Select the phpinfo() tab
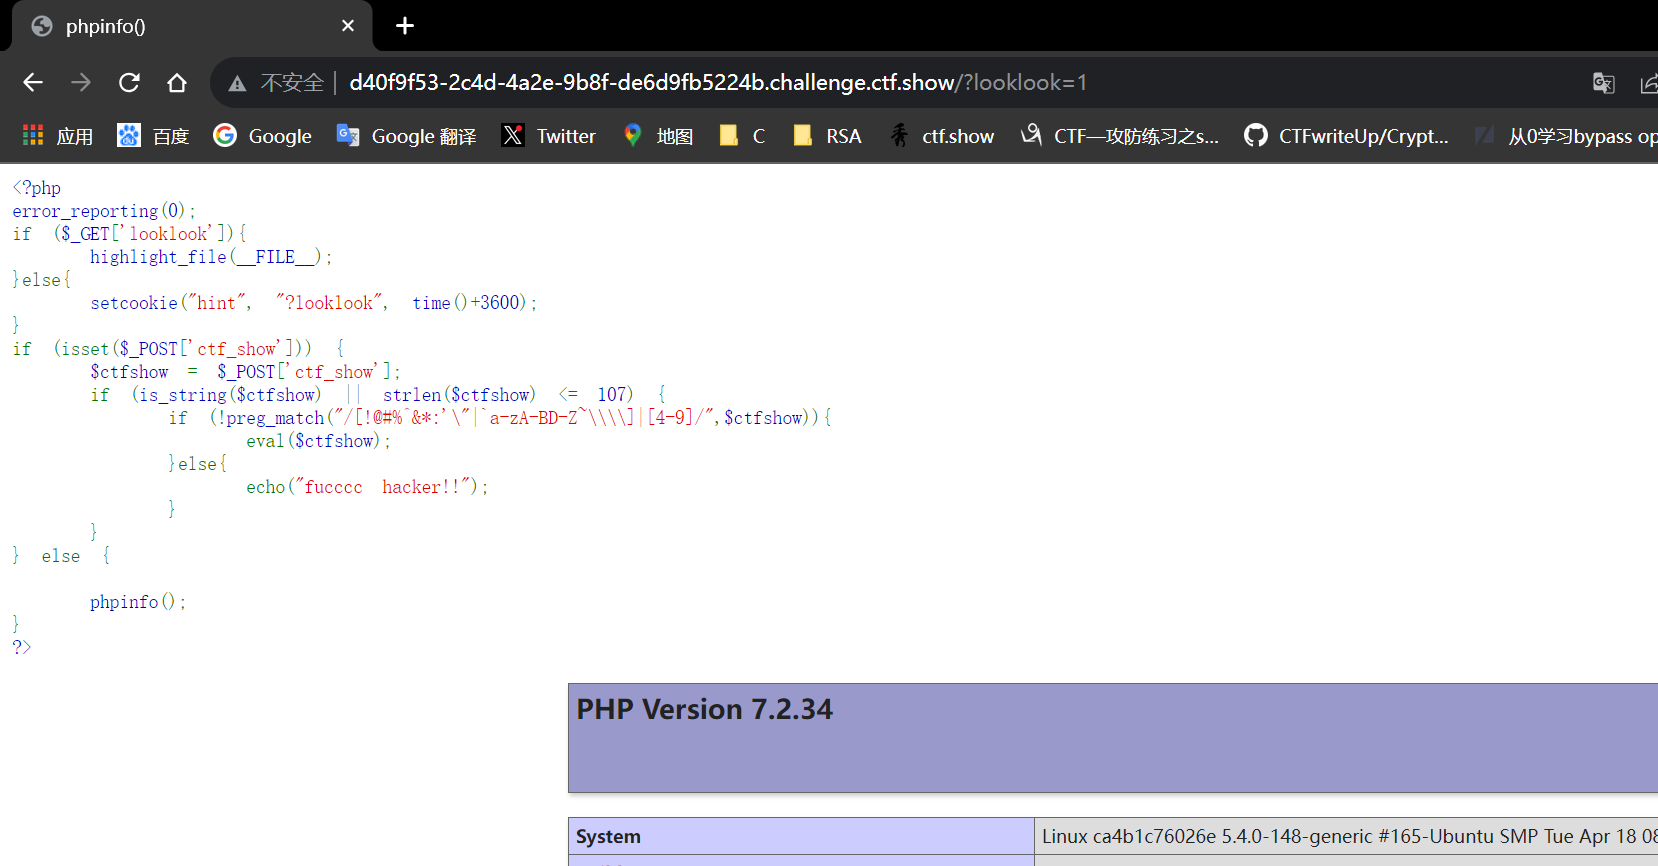This screenshot has height=866, width=1658. pos(192,26)
